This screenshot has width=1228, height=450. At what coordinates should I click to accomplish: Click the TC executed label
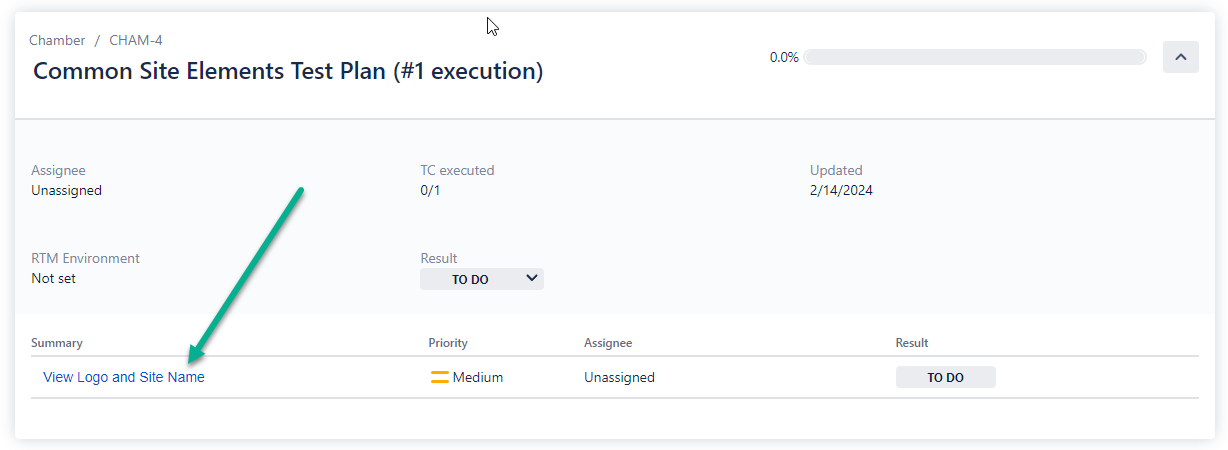[x=457, y=171]
